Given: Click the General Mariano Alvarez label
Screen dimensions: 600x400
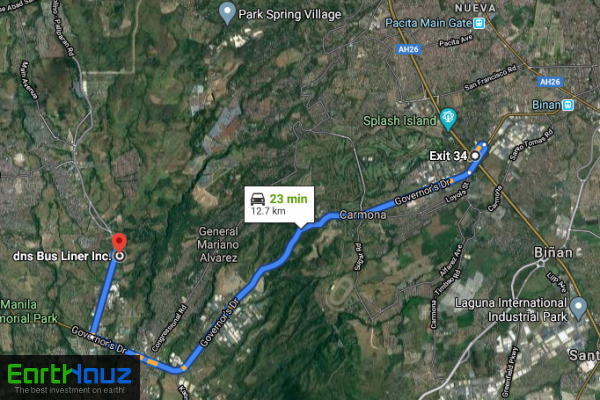Looking at the screenshot, I should pos(218,245).
